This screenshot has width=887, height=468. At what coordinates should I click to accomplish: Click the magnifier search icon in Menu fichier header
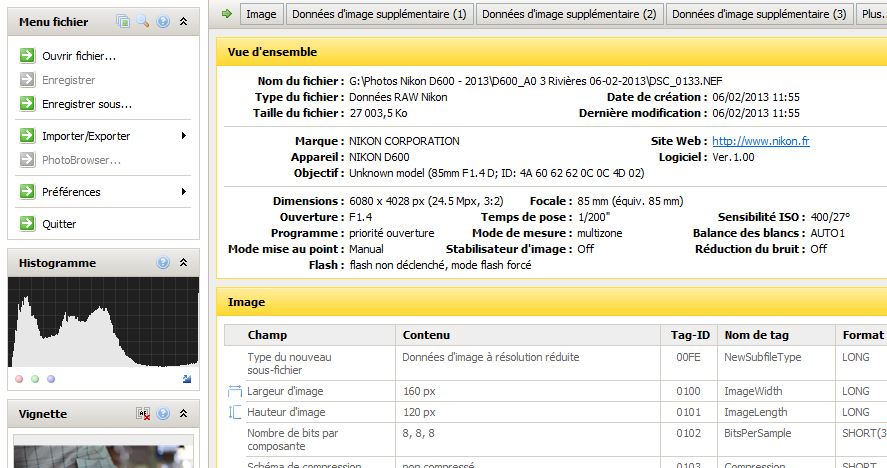pos(143,22)
